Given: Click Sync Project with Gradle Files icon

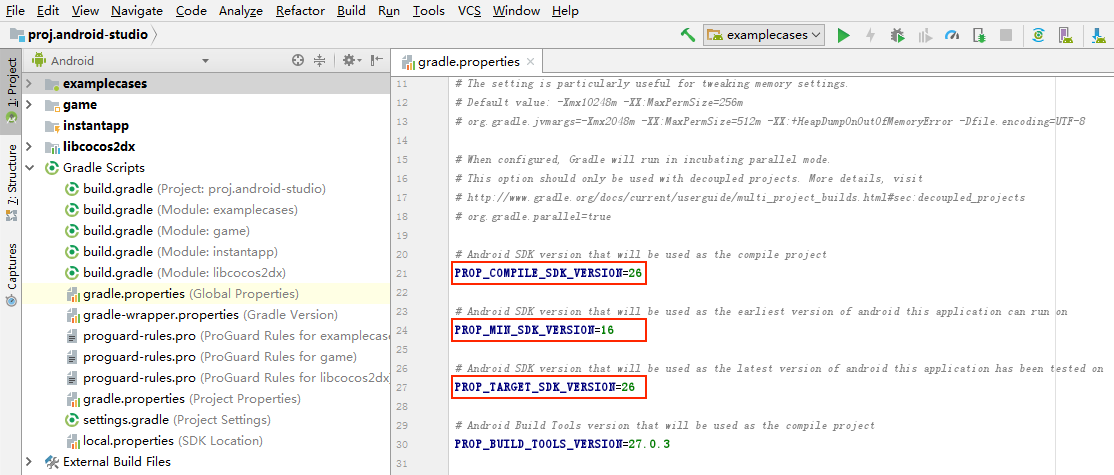Looking at the screenshot, I should point(1039,35).
